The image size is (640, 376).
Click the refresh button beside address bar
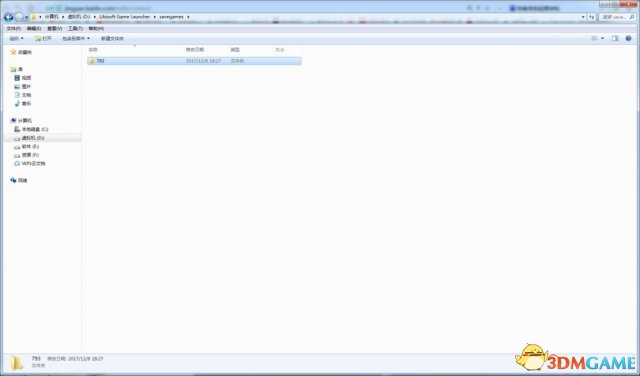(592, 17)
